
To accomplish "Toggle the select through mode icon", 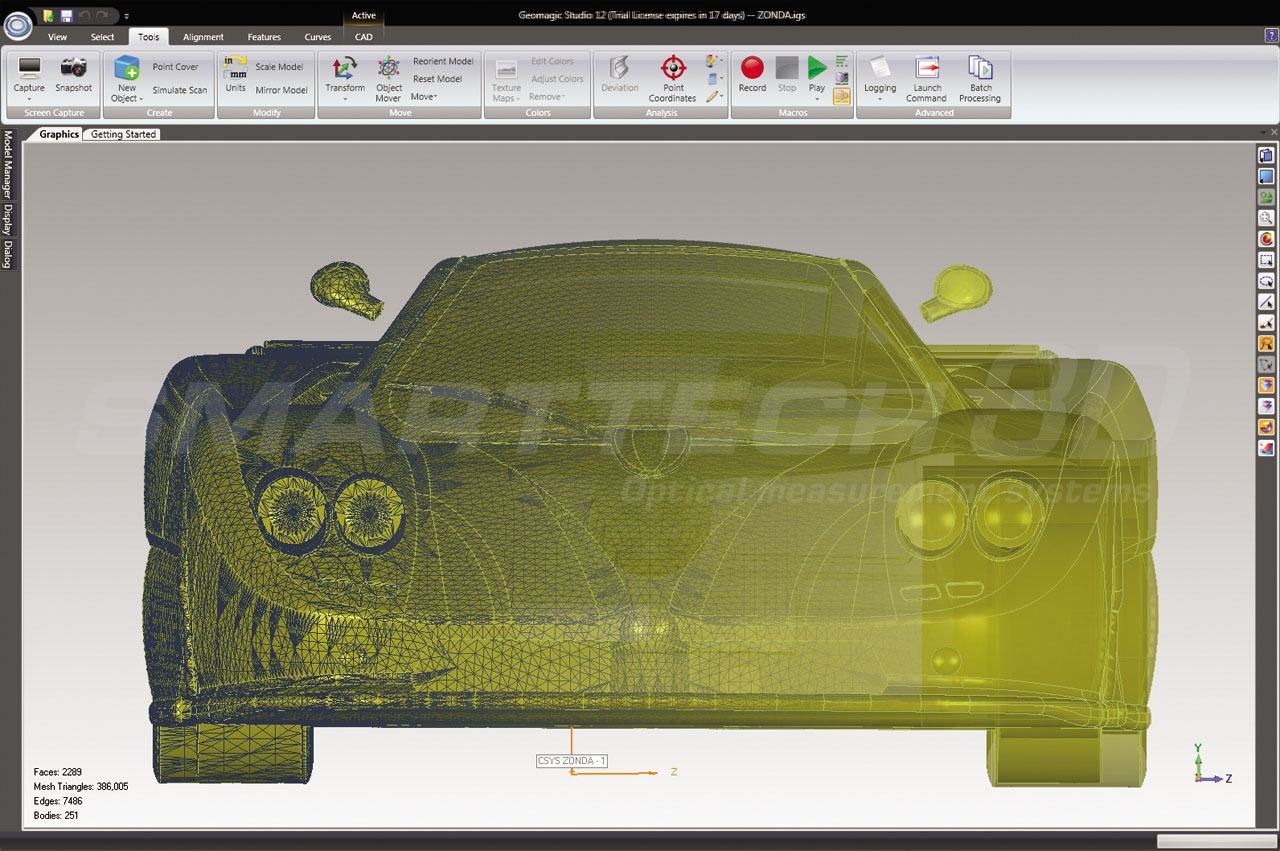I will pos(1266,407).
